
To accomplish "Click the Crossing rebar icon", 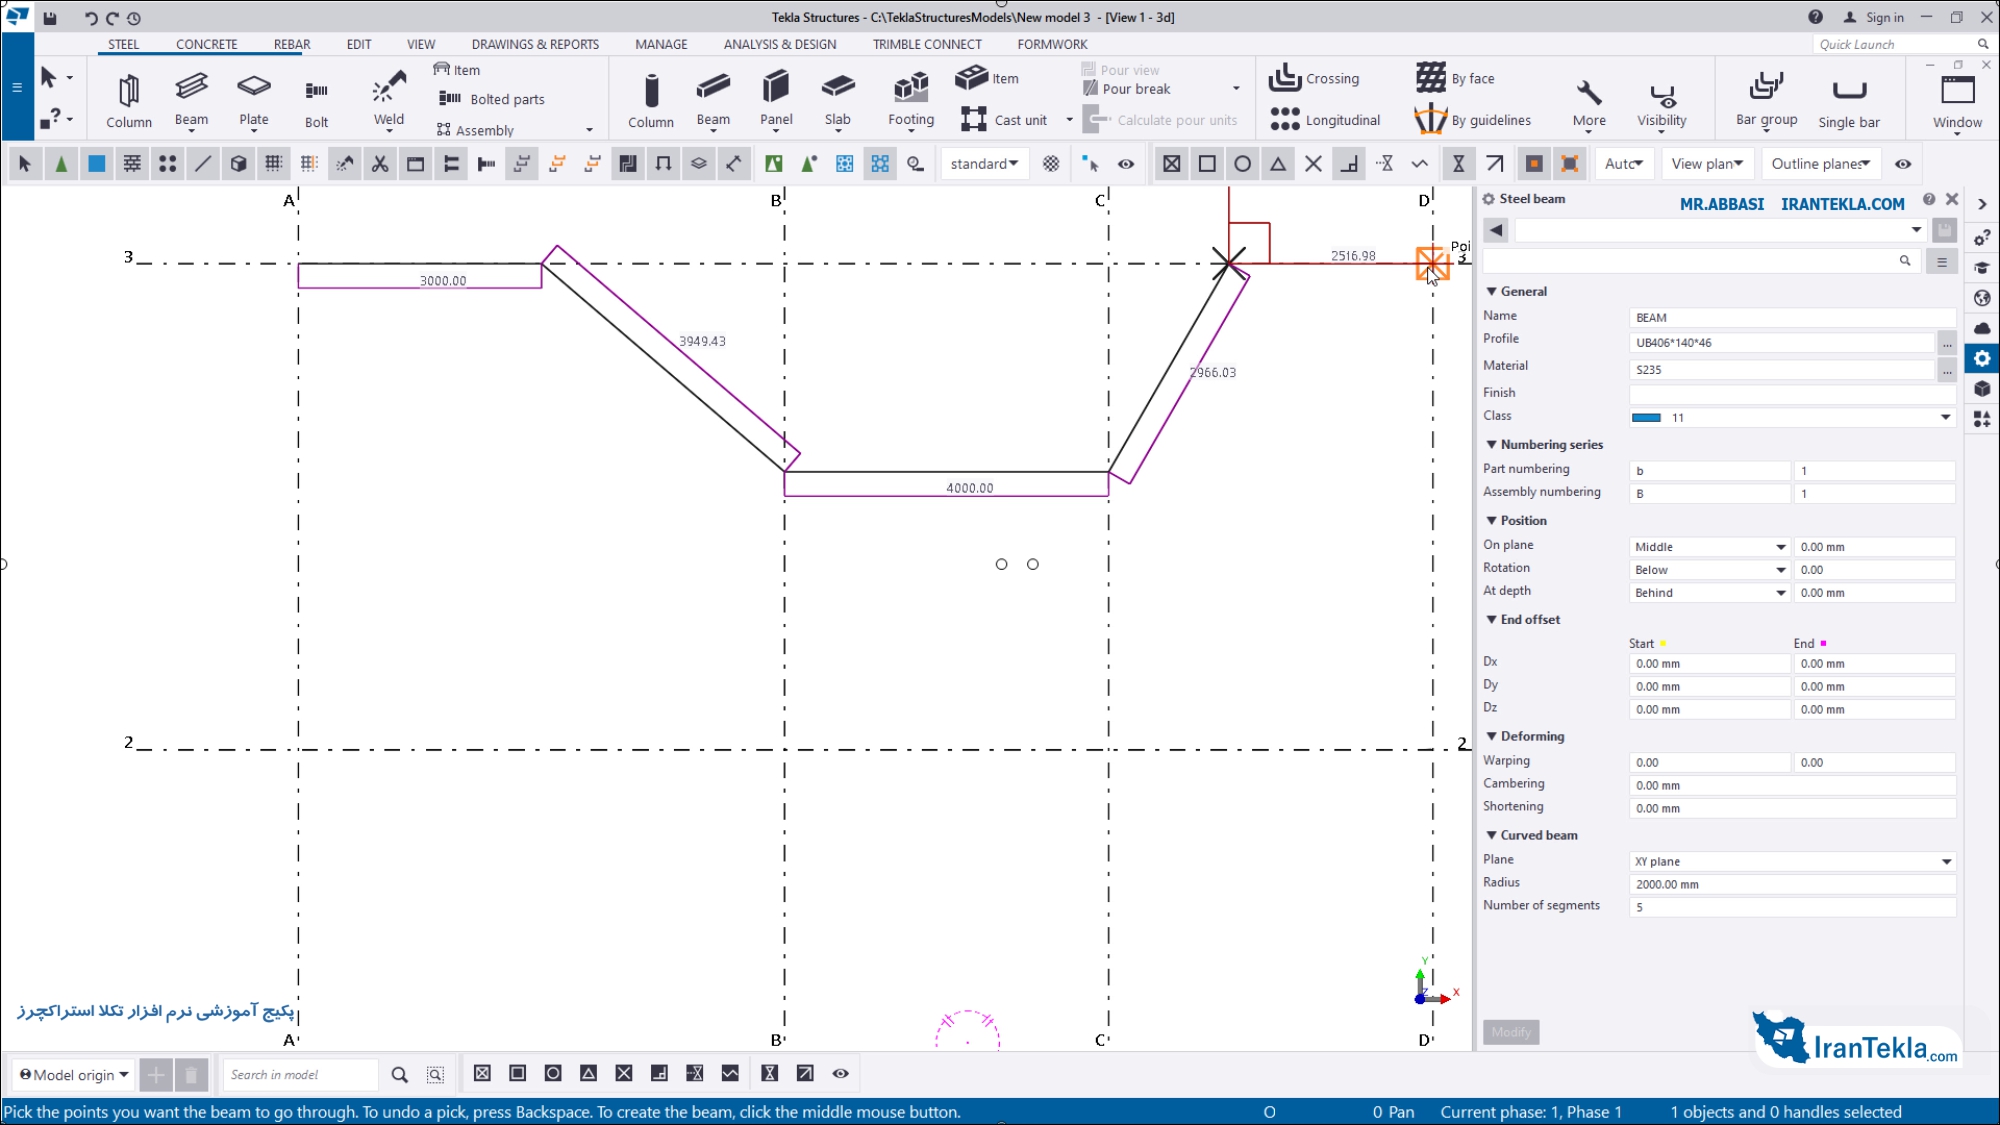I will tap(1284, 77).
